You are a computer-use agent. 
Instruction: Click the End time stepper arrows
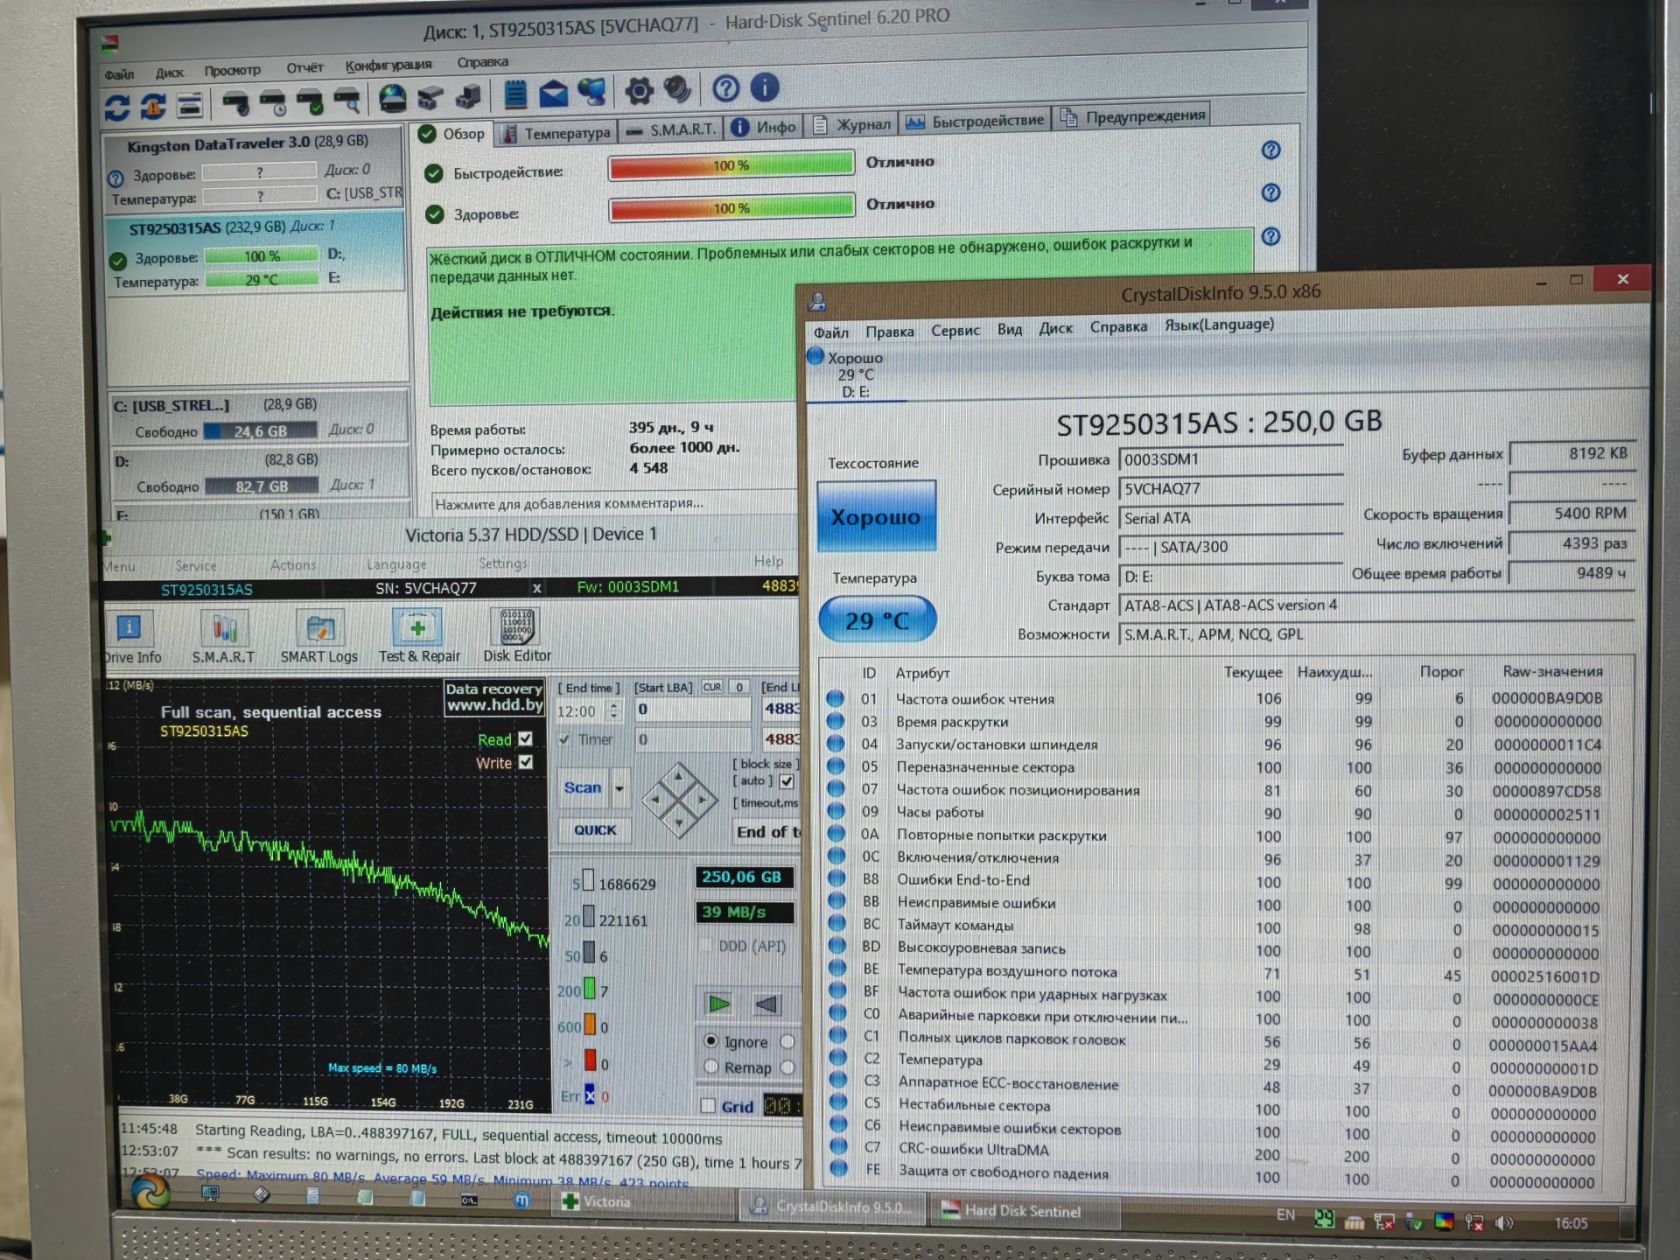(614, 710)
